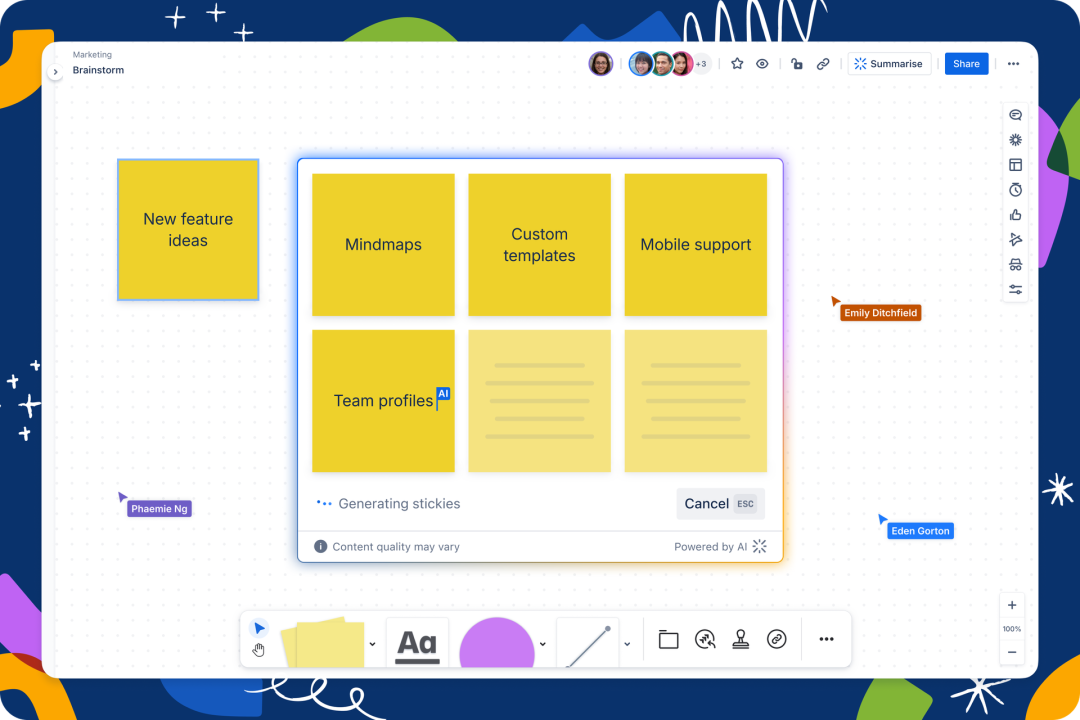This screenshot has height=720, width=1080.
Task: Click the blue Share button
Action: pyautogui.click(x=966, y=63)
